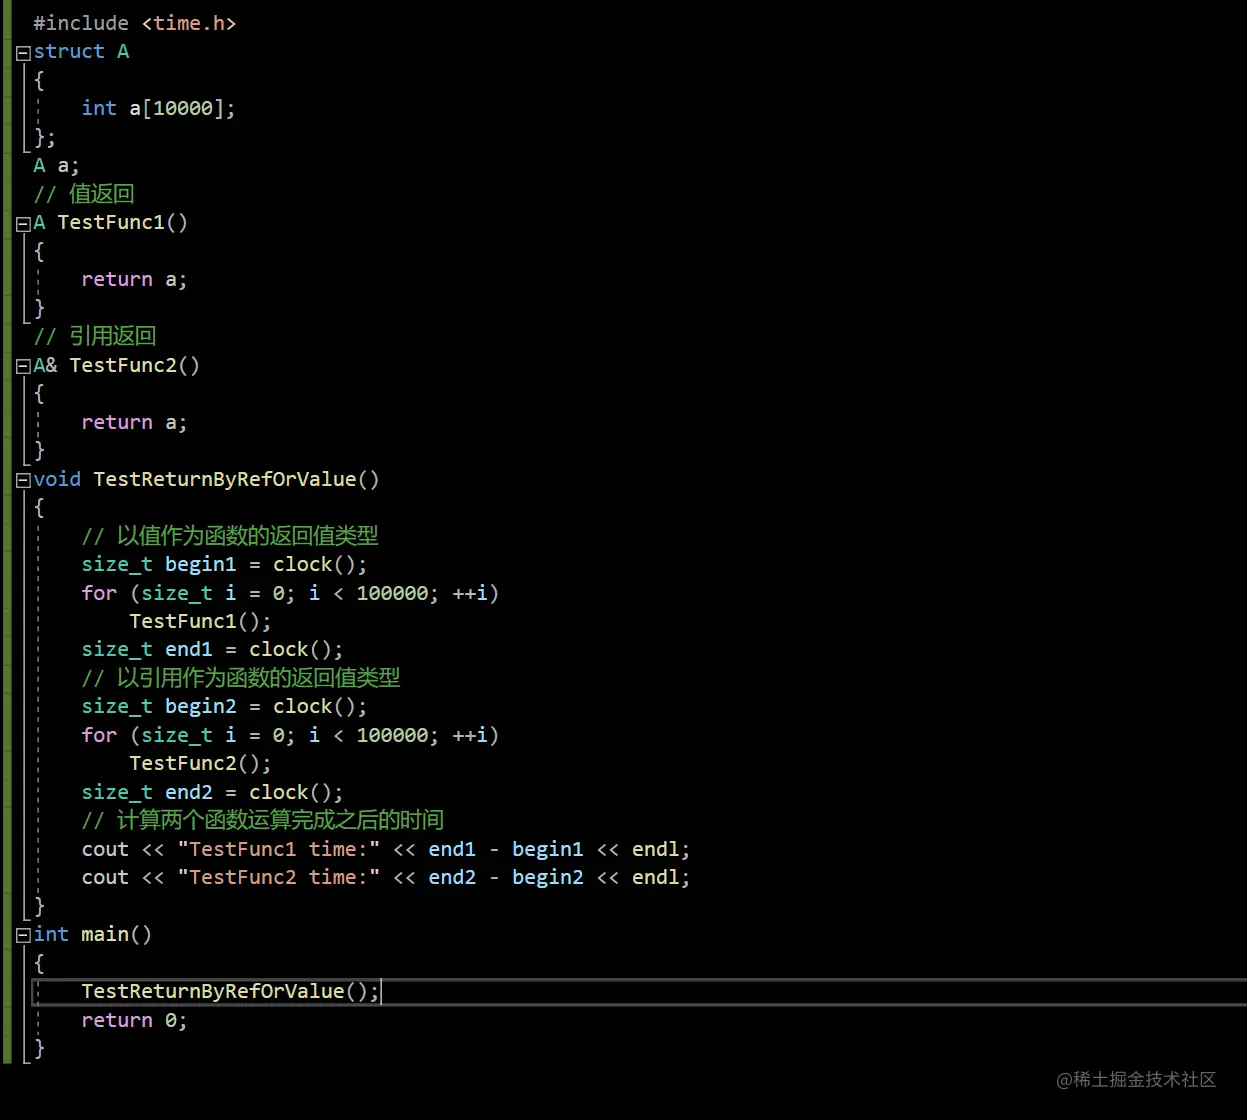Click the void TestReturnByRefOrValue() signature
Image resolution: width=1247 pixels, height=1120 pixels.
pos(207,479)
